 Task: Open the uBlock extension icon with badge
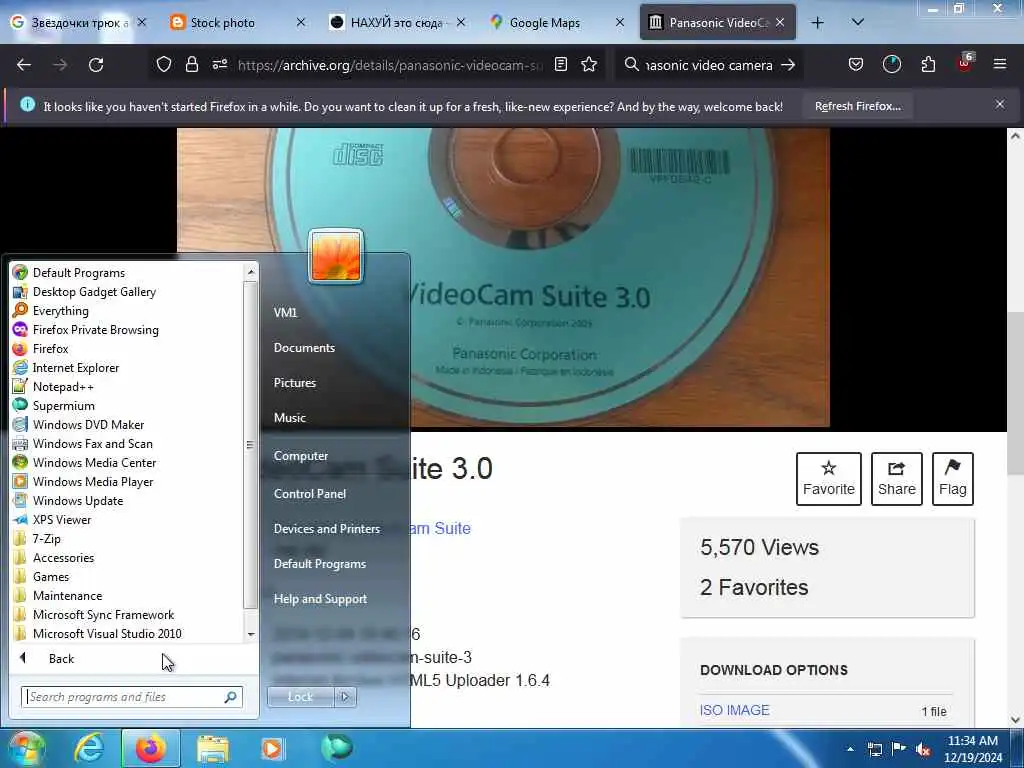965,63
